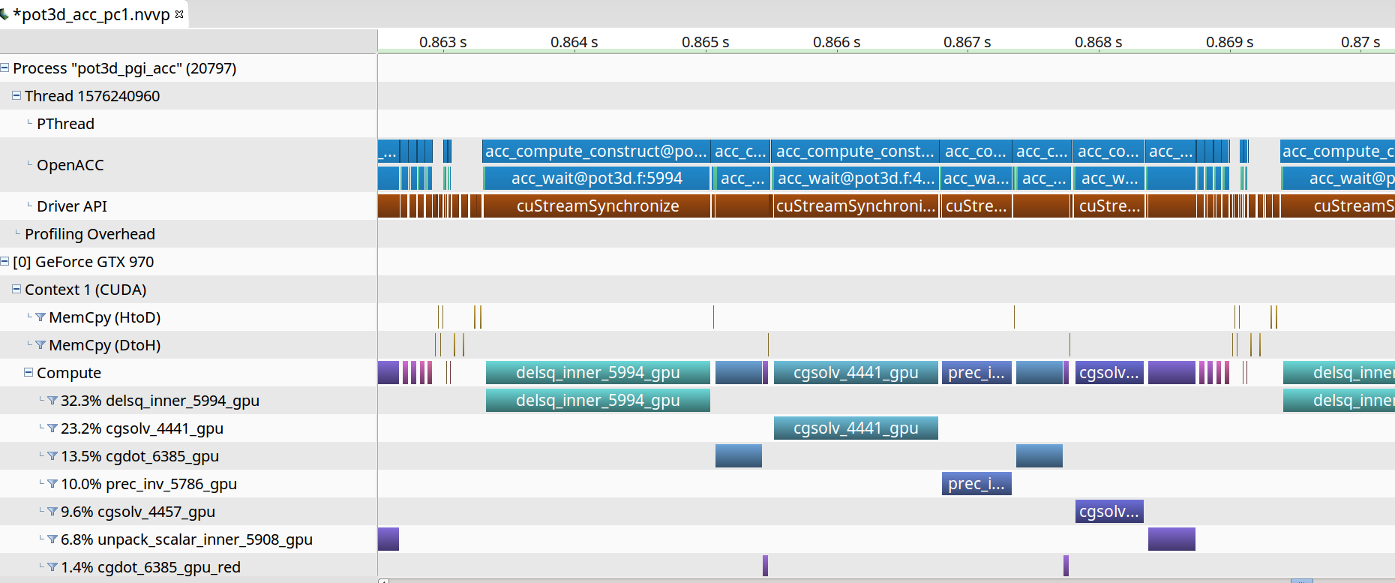Collapse the Thread 1576240960 node
The image size is (1395, 583).
(16, 96)
